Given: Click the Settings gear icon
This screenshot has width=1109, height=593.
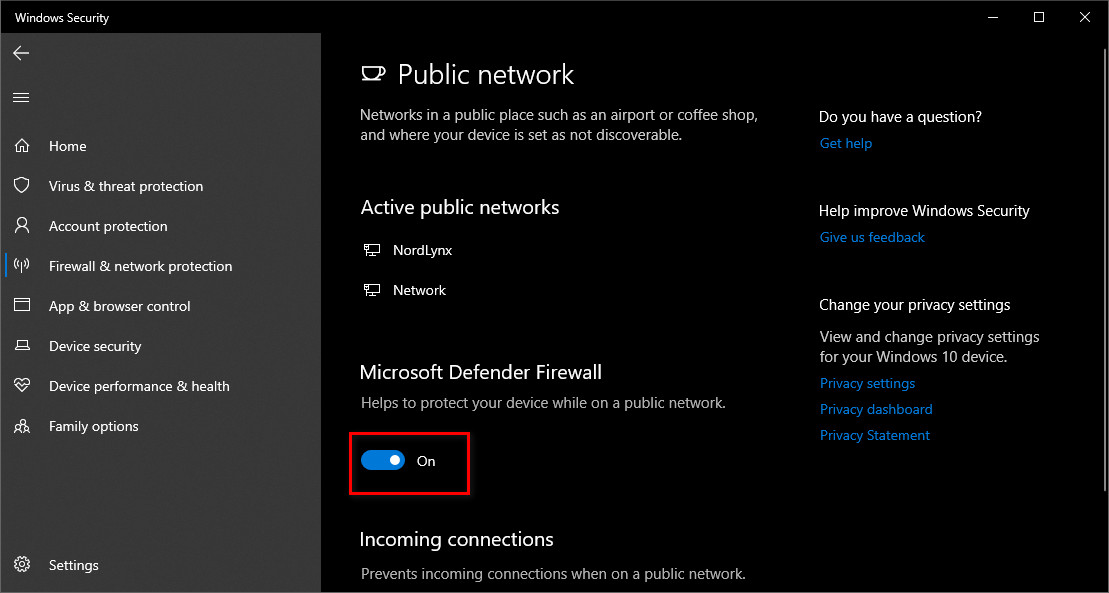Looking at the screenshot, I should coord(21,565).
